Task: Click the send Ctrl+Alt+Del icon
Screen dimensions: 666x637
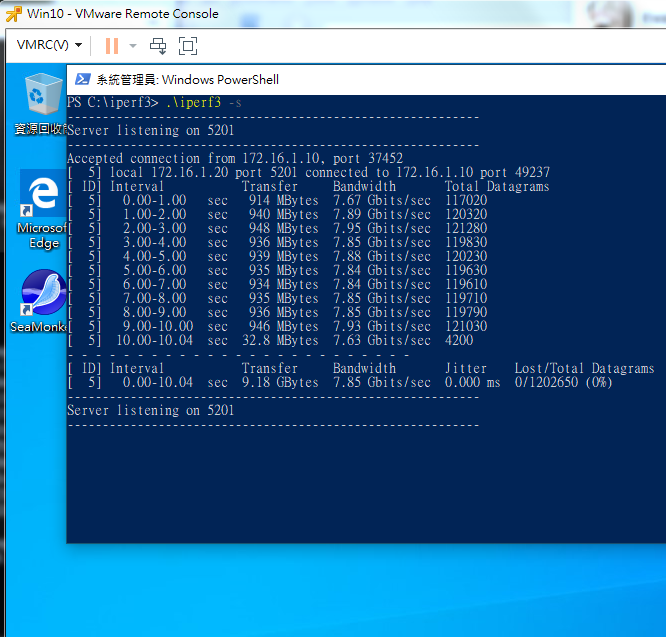Action: click(158, 46)
